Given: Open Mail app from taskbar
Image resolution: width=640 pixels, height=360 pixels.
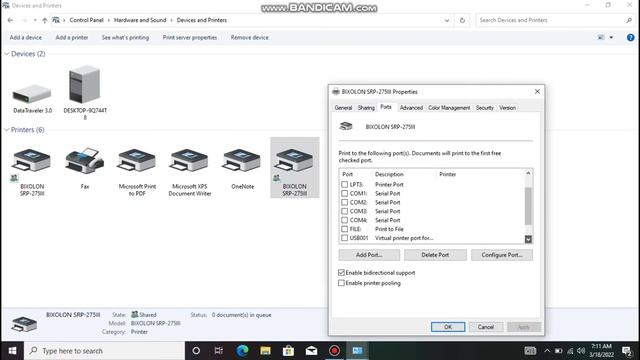Looking at the screenshot, I should (311, 351).
